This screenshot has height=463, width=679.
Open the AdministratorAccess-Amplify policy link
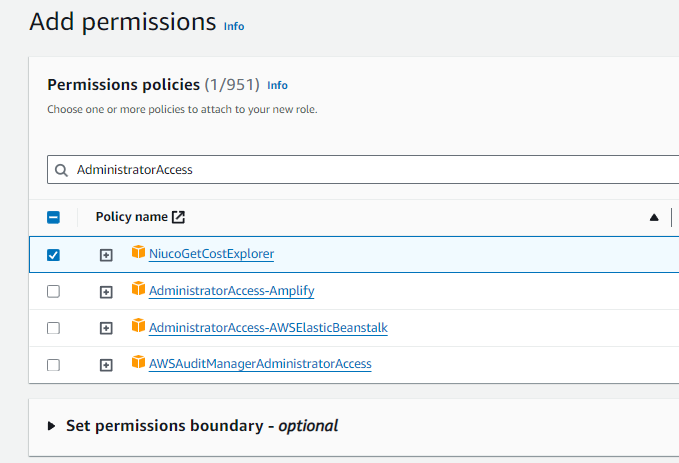[232, 291]
